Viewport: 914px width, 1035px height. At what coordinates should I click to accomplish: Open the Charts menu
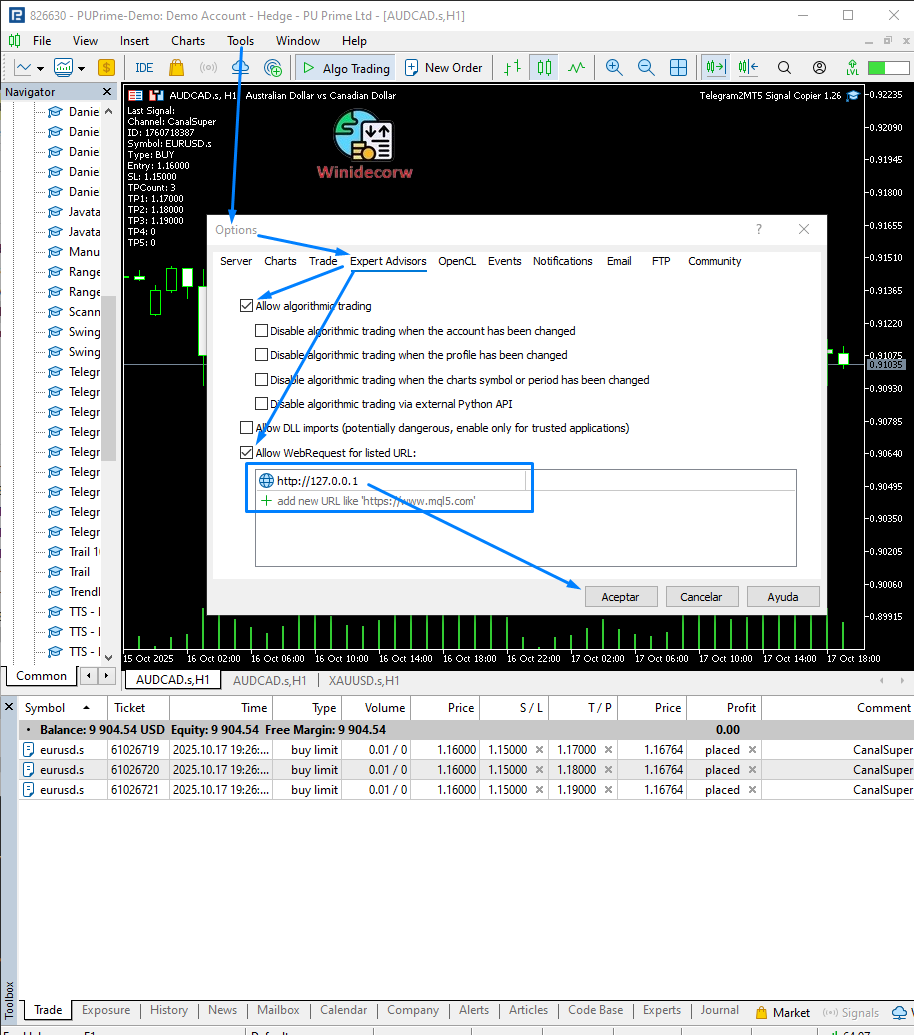point(187,41)
